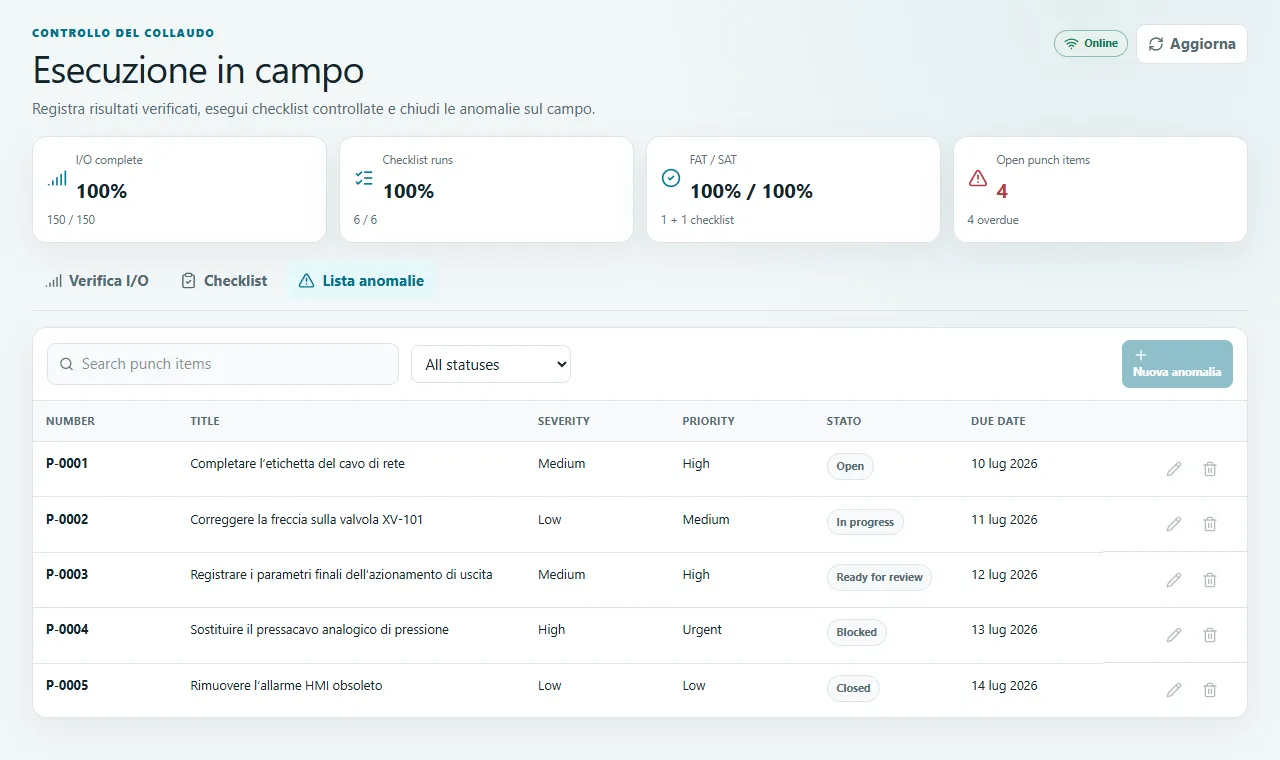Click the P-0003 number cell
The width and height of the screenshot is (1280, 760).
[x=67, y=575]
